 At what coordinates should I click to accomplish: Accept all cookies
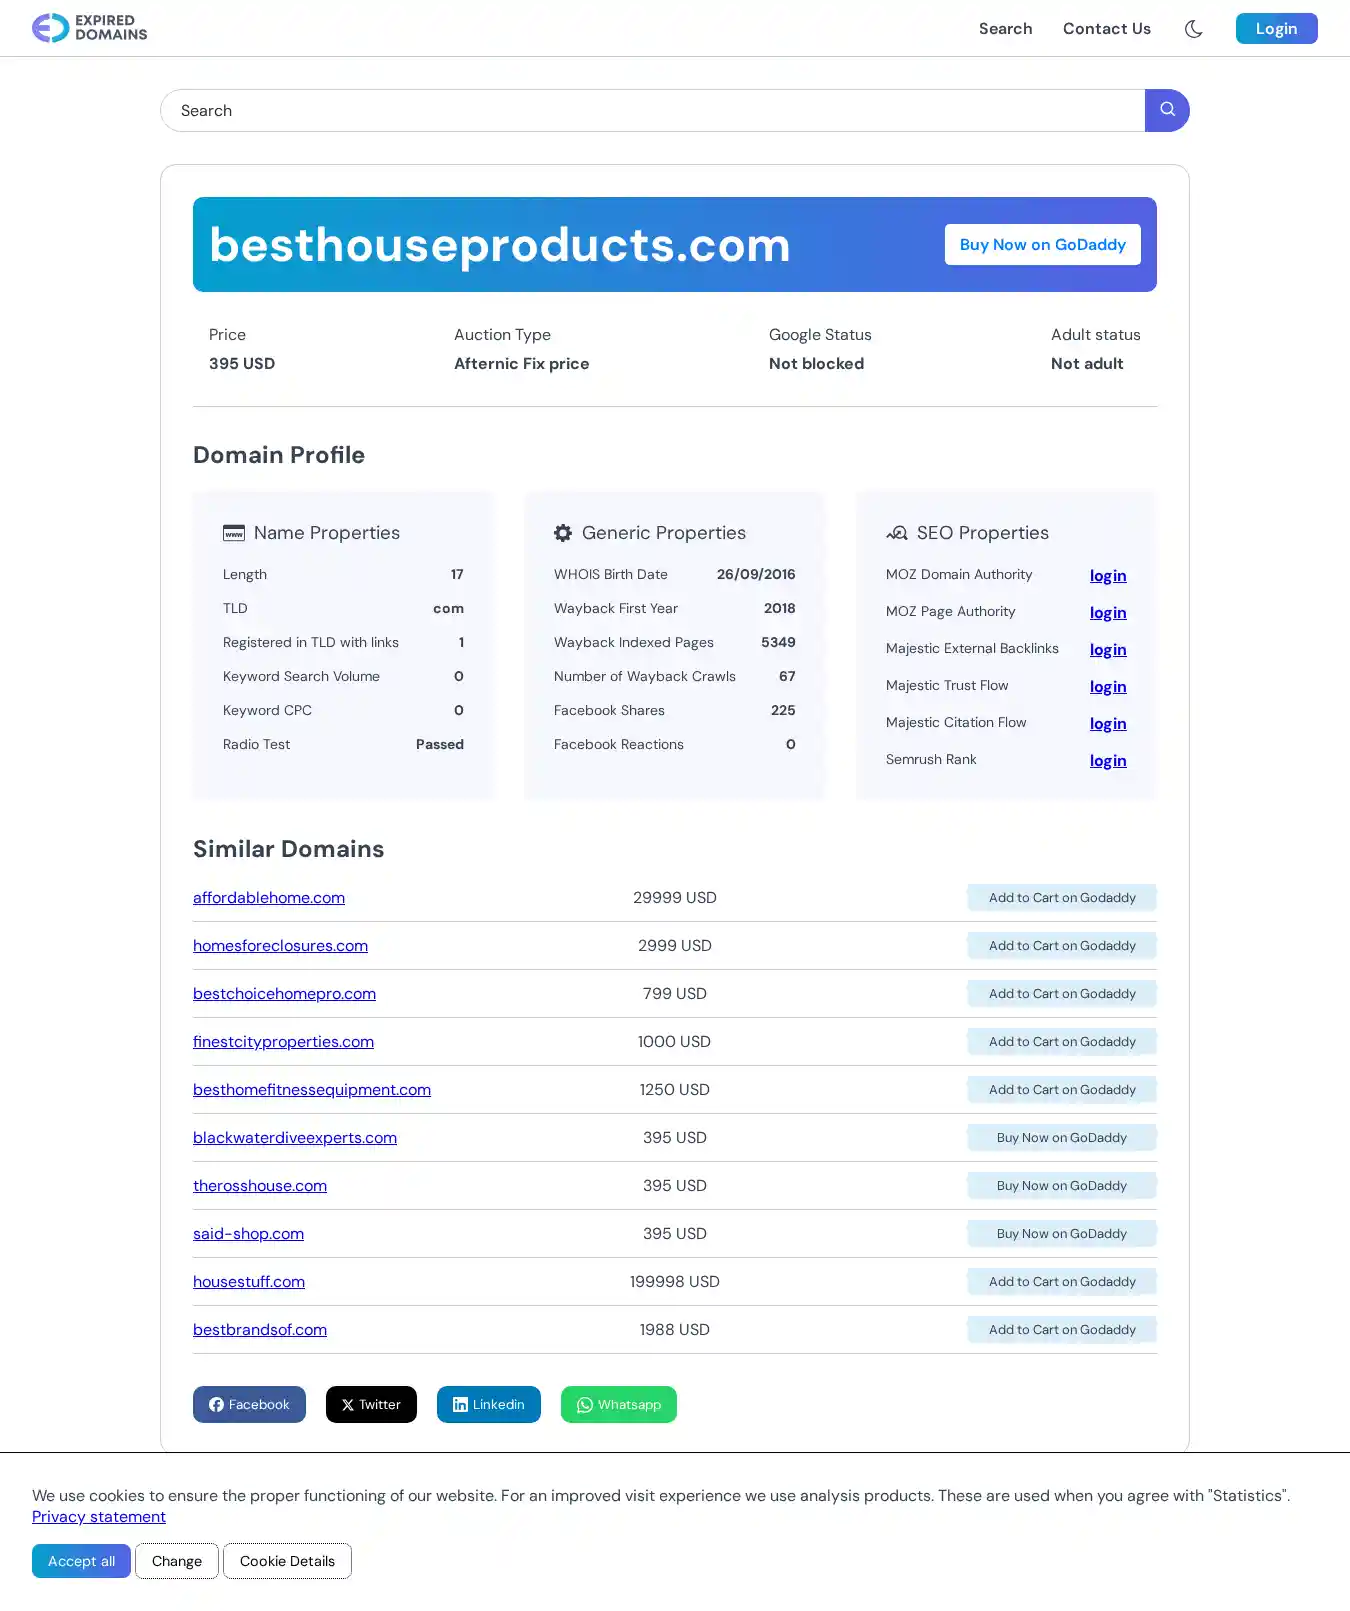click(81, 1561)
